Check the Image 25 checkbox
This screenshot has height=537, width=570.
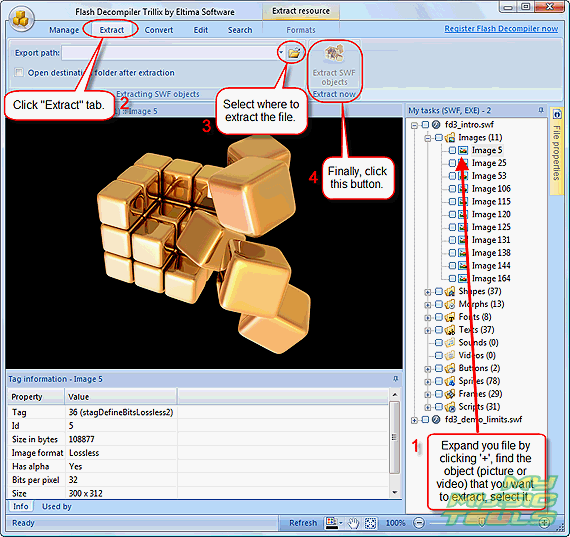(x=452, y=163)
